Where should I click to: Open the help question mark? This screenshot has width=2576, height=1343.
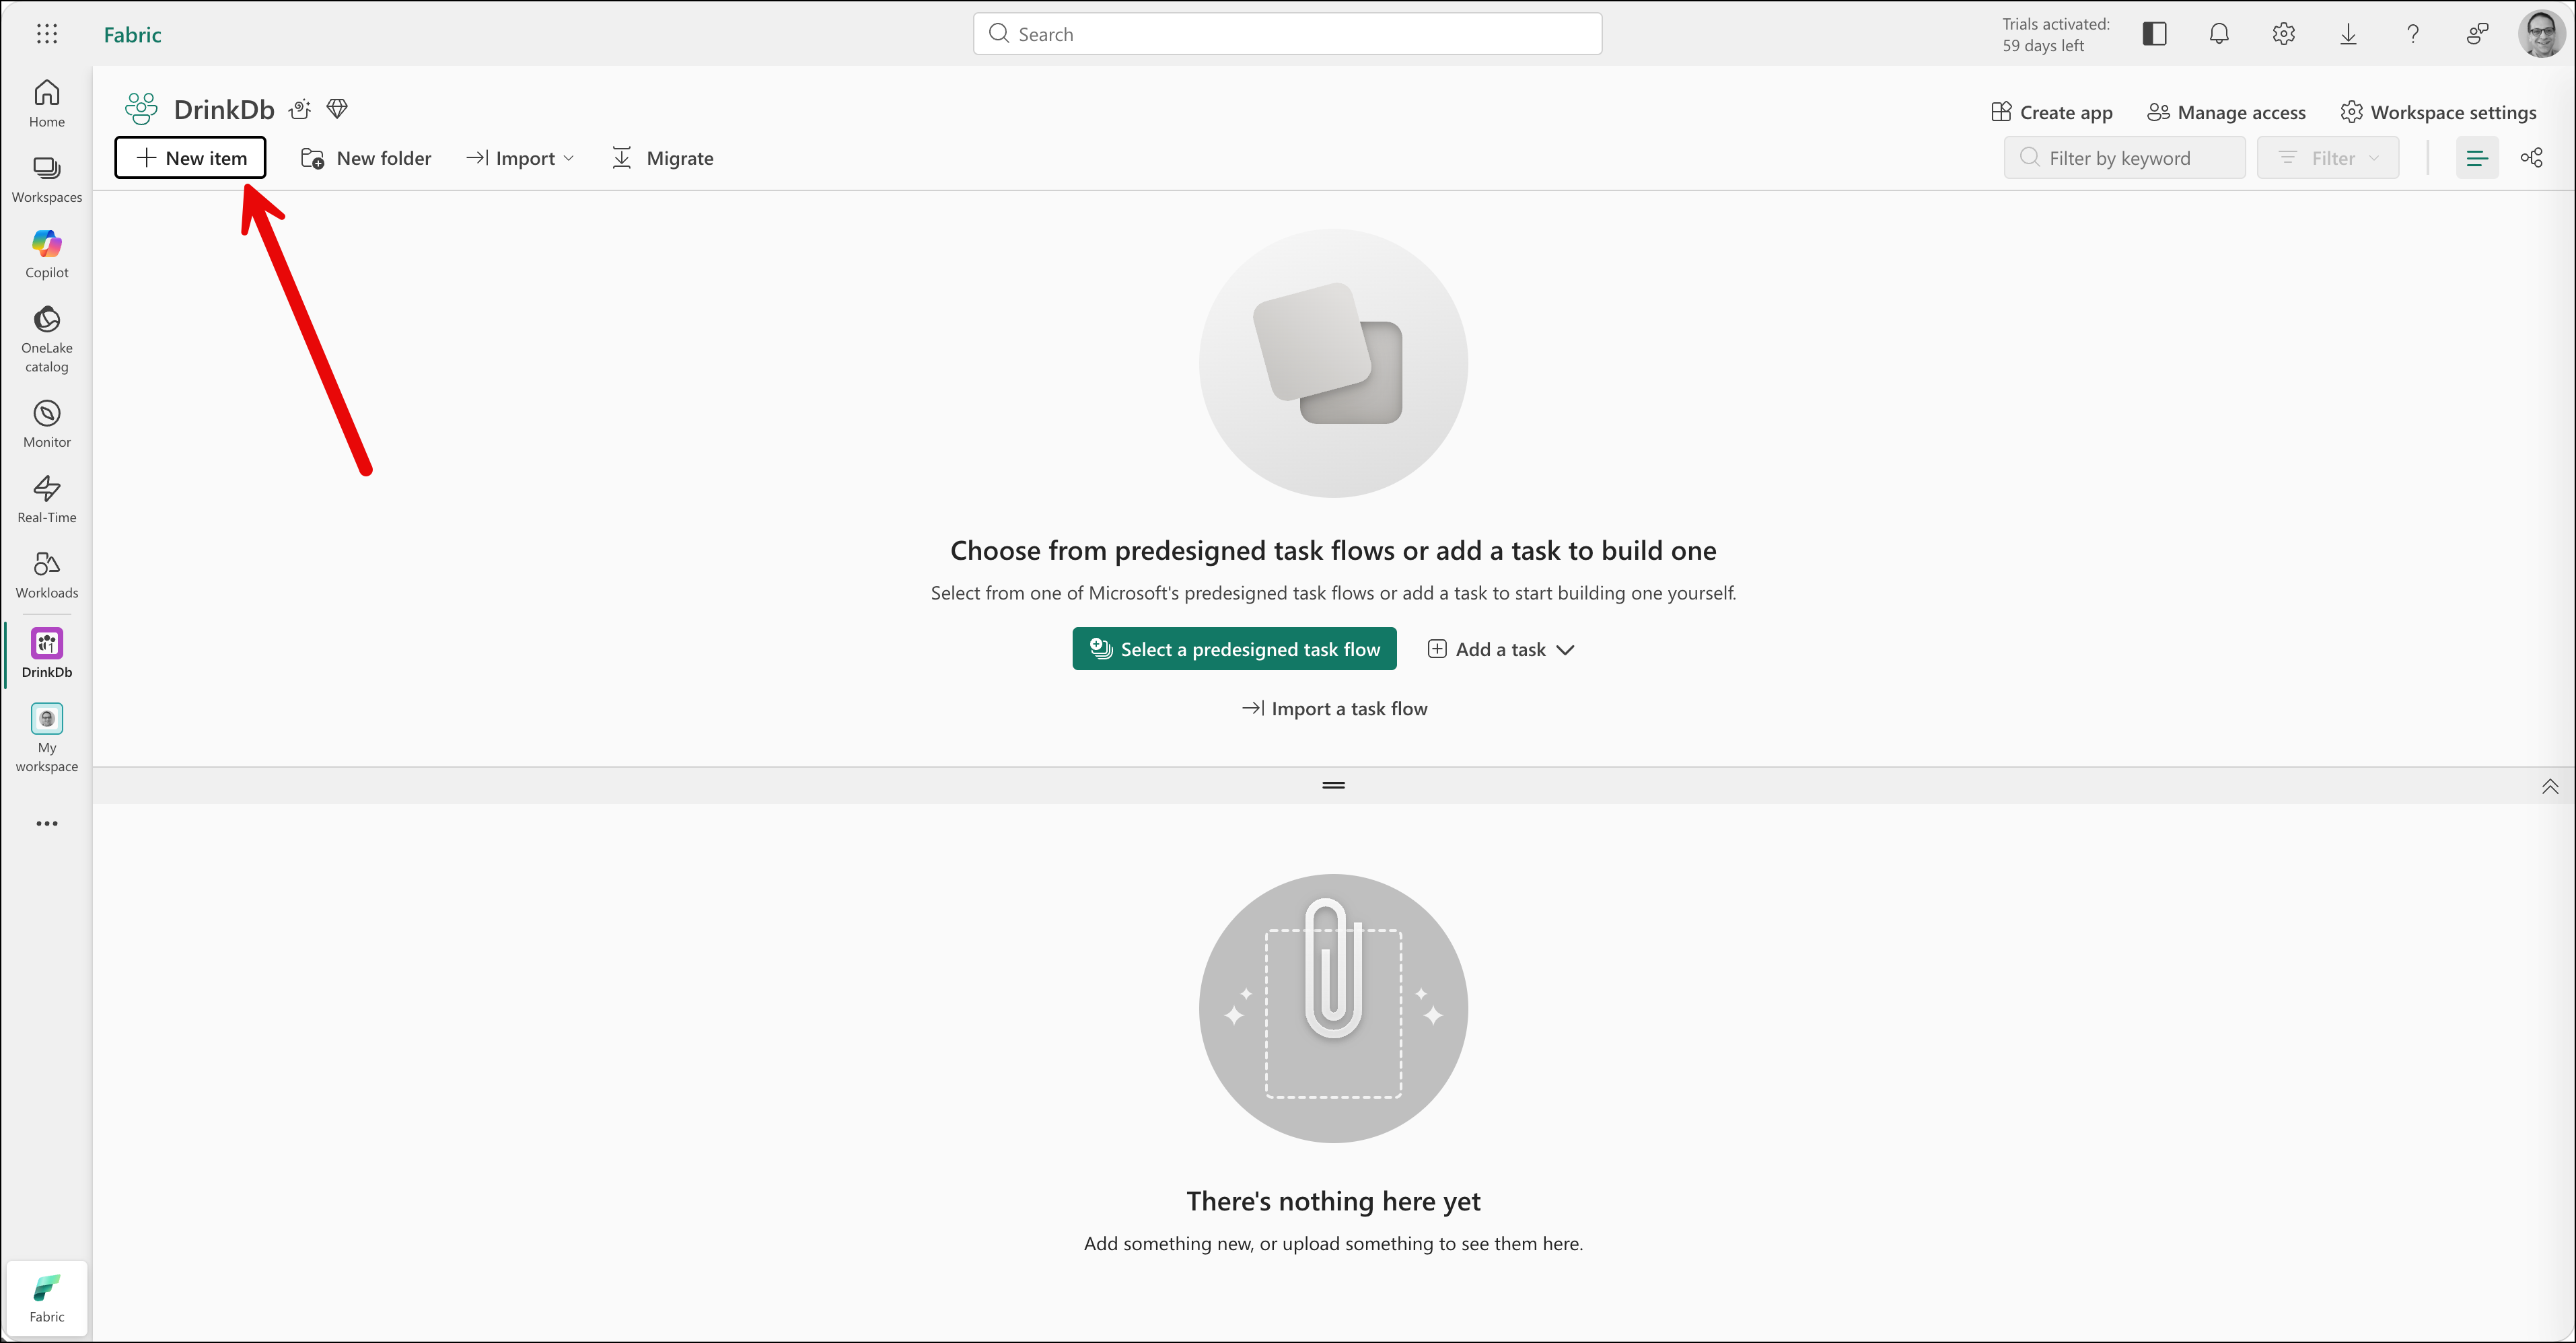[x=2413, y=34]
